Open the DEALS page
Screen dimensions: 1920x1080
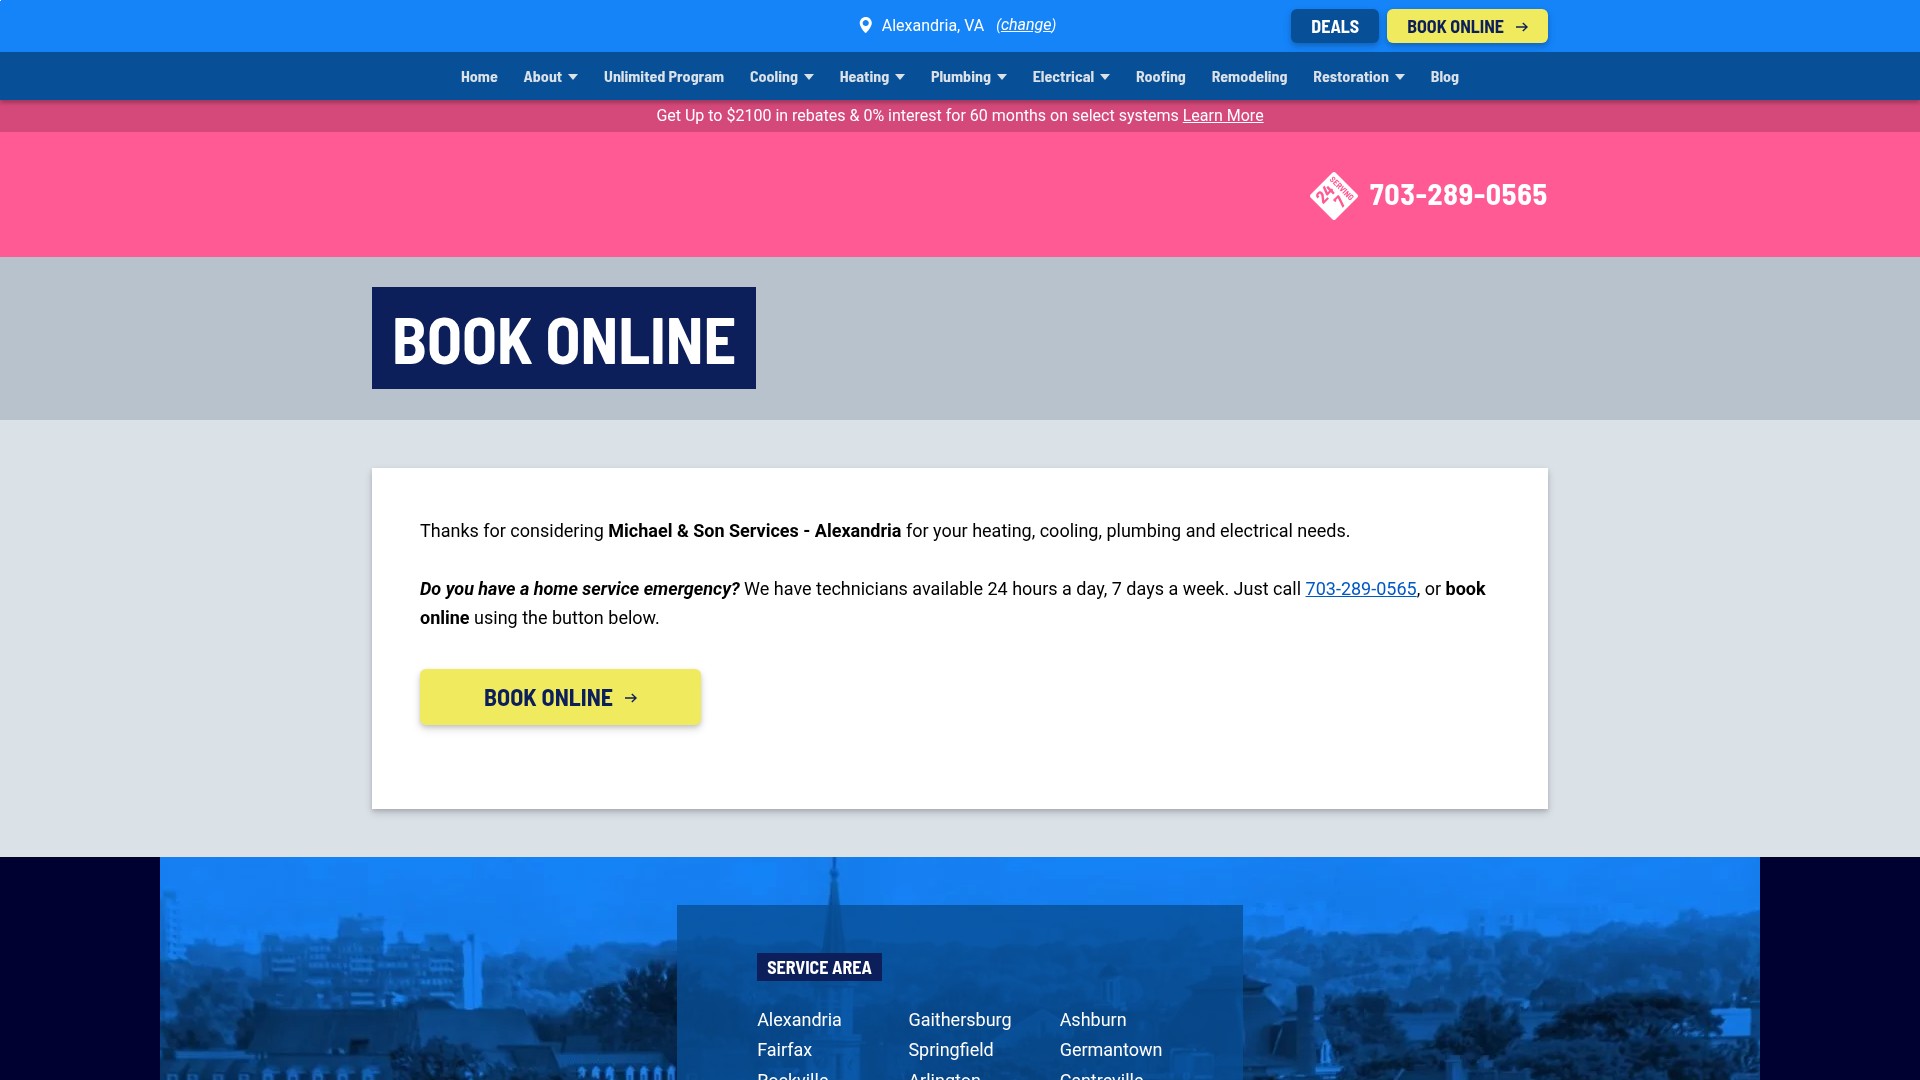click(1335, 26)
